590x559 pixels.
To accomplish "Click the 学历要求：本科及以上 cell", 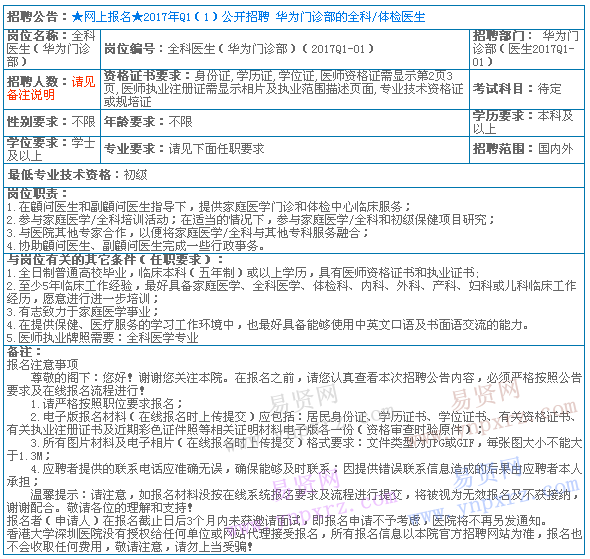I will coord(526,122).
